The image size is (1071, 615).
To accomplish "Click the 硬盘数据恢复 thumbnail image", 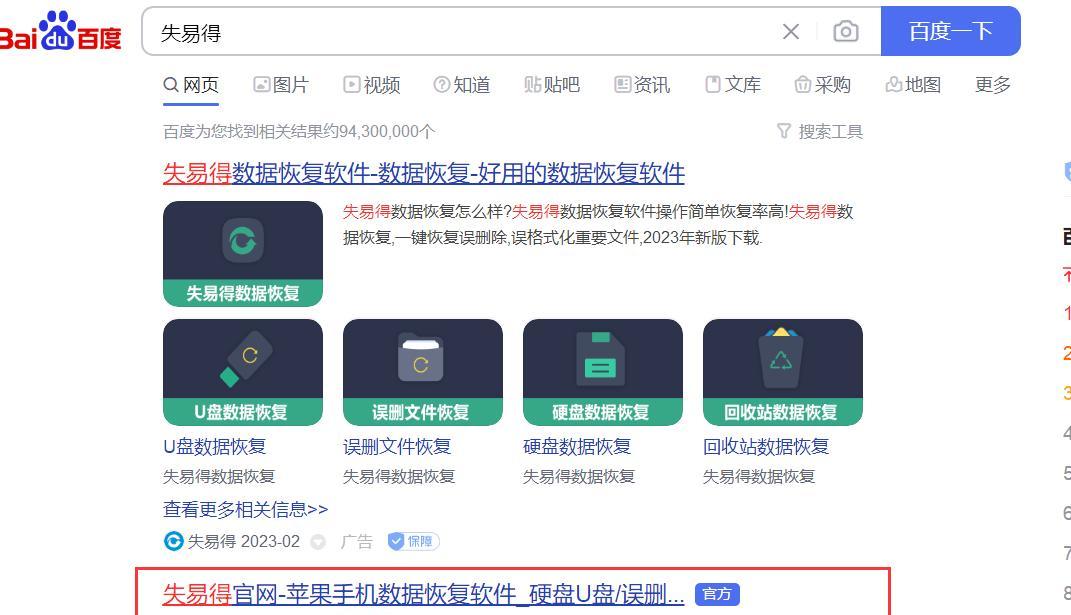I will click(602, 372).
